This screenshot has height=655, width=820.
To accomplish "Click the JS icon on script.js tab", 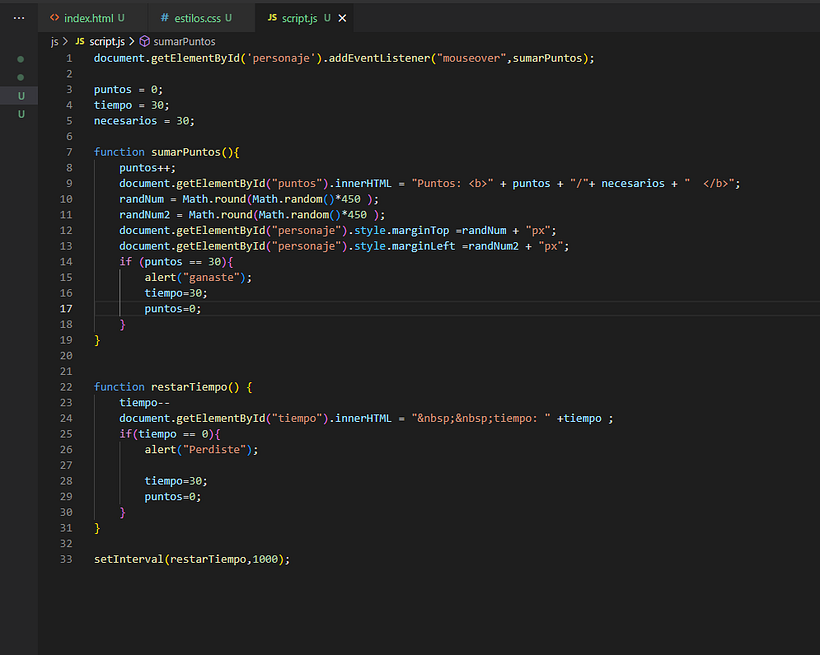I will 272,18.
